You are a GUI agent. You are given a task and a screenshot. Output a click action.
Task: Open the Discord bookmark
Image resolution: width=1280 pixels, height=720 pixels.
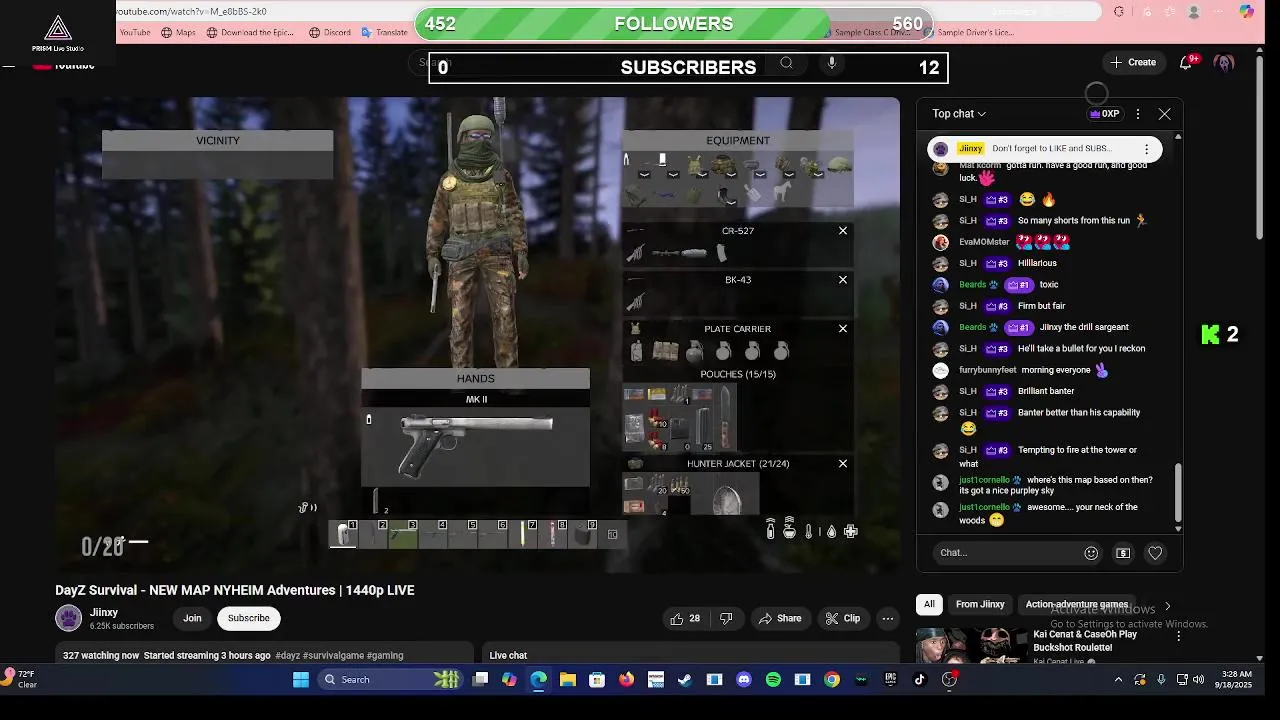pos(330,32)
